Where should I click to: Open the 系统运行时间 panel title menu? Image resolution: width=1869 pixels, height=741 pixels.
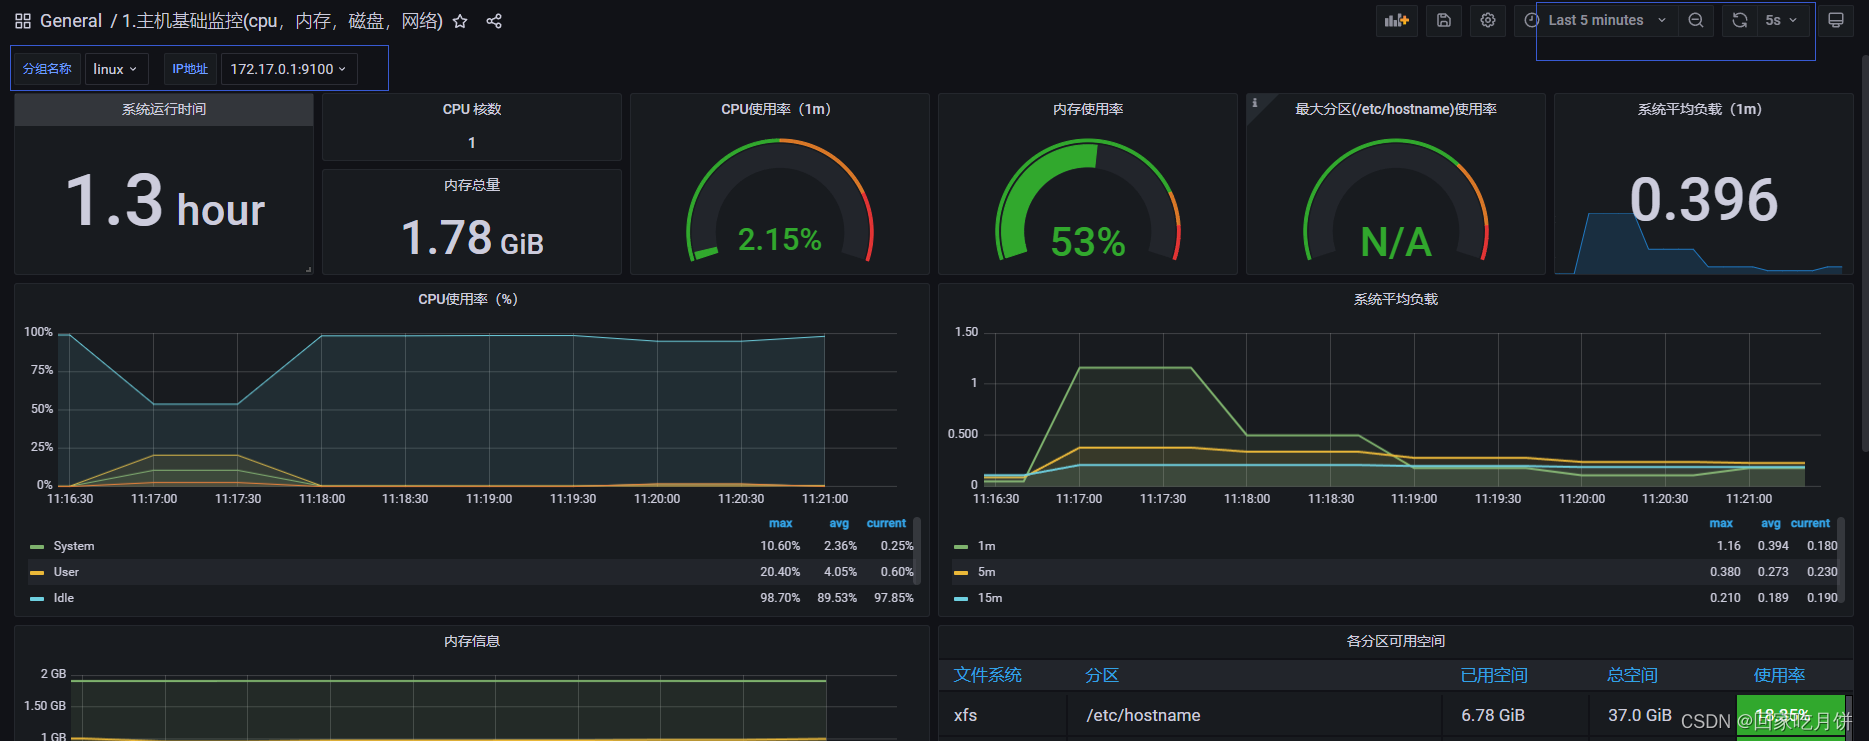164,109
